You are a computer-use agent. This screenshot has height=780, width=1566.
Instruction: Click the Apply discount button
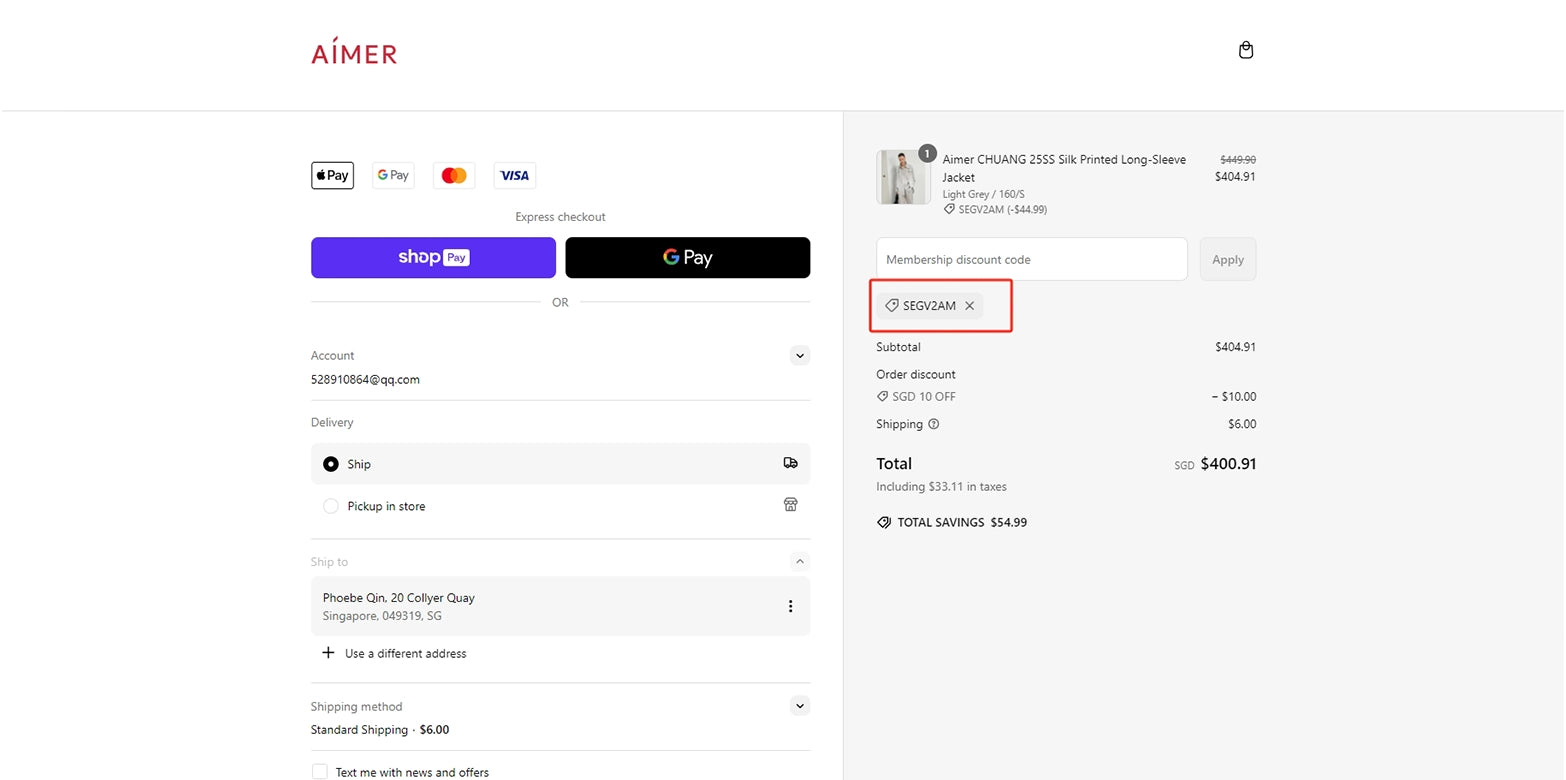click(1228, 259)
